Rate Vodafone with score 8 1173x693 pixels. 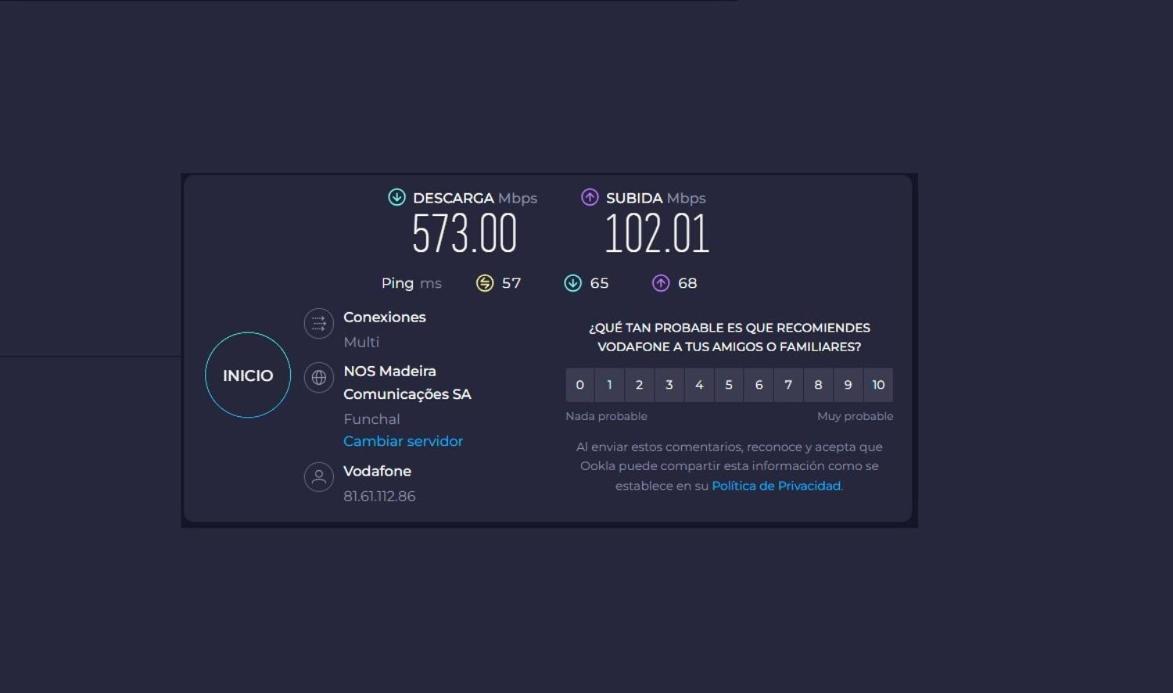[x=818, y=385]
